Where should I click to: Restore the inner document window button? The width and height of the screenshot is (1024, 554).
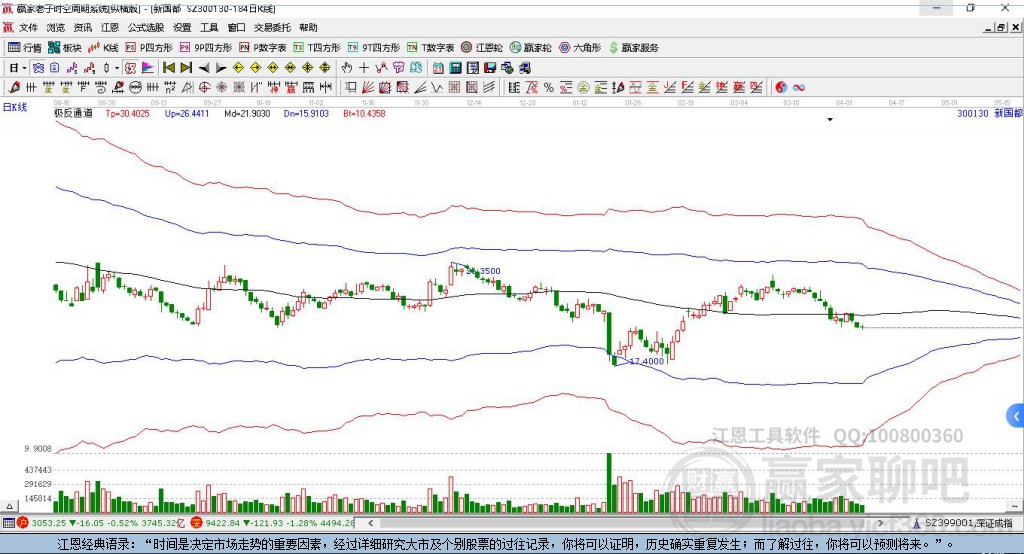tap(1000, 27)
